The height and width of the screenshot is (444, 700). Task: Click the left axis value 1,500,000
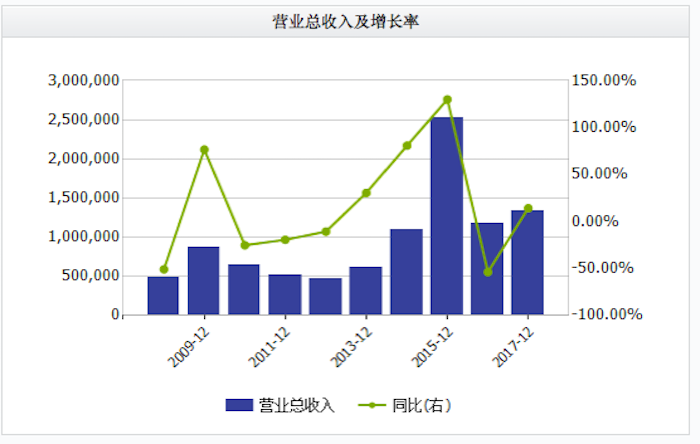tap(84, 197)
